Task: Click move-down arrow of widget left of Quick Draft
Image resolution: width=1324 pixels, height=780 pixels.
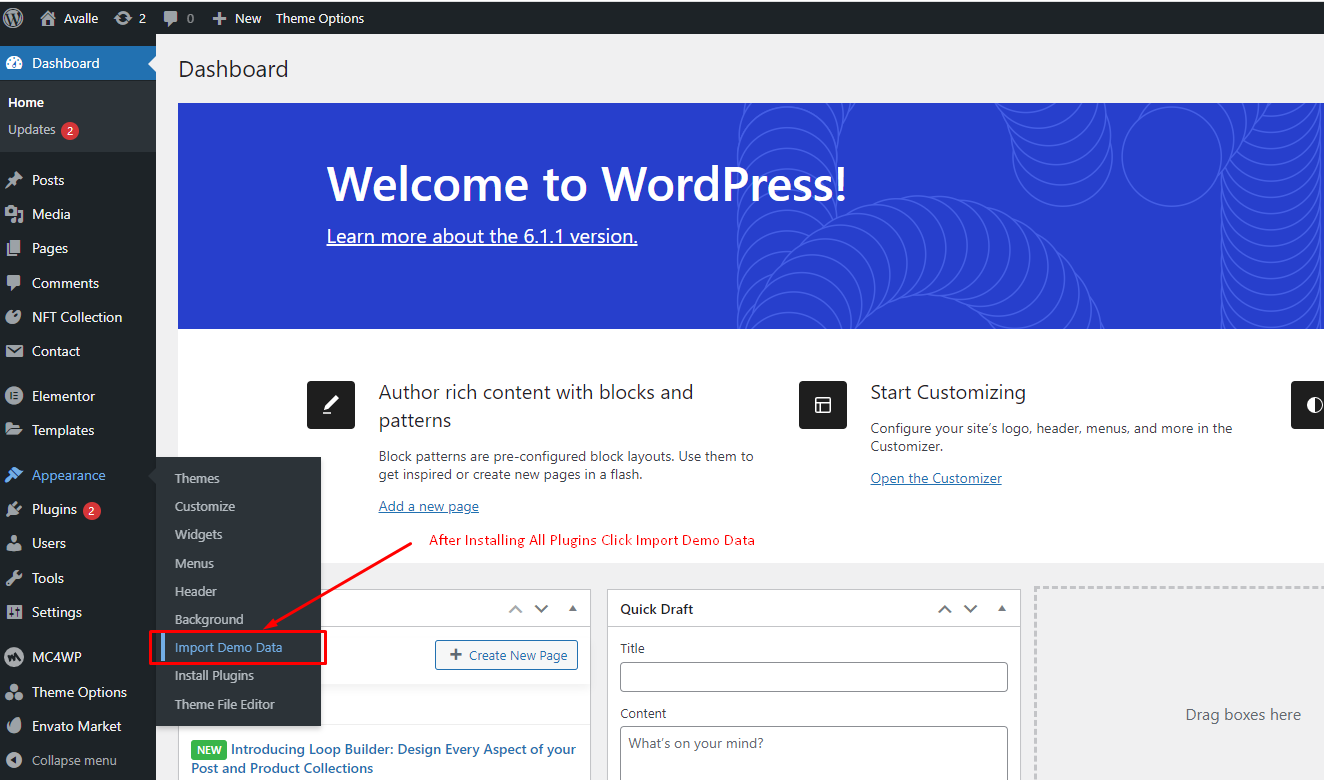Action: [x=541, y=609]
